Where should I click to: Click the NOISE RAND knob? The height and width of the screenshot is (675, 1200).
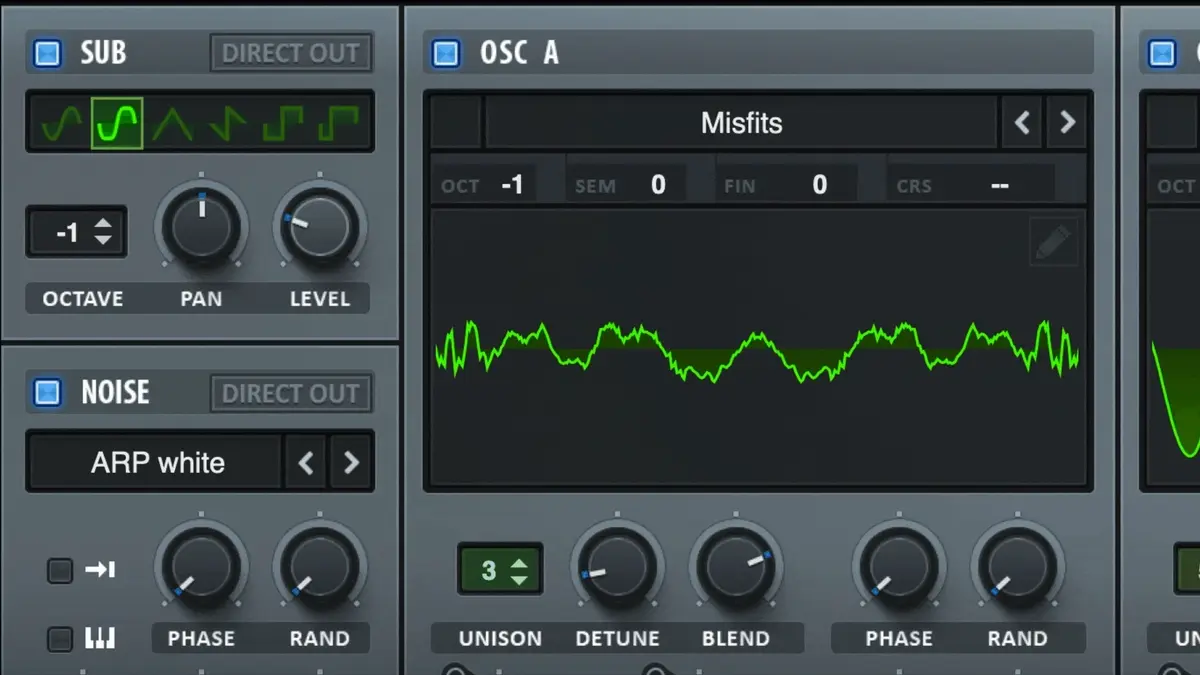point(320,567)
